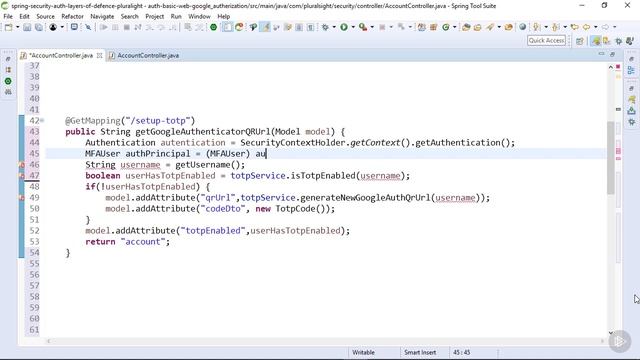Image resolution: width=640 pixels, height=360 pixels.
Task: Click the '45 : 45' cursor position status
Action: click(462, 352)
